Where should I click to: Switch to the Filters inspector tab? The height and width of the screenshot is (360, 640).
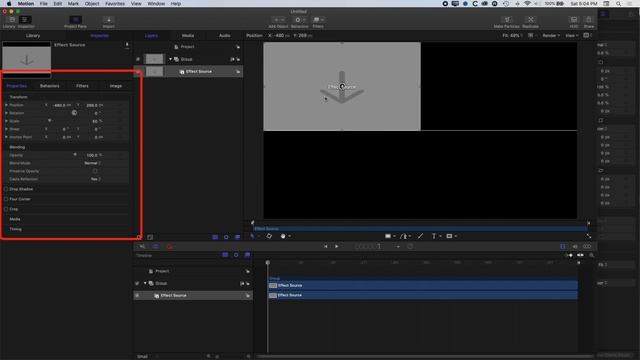(x=82, y=86)
